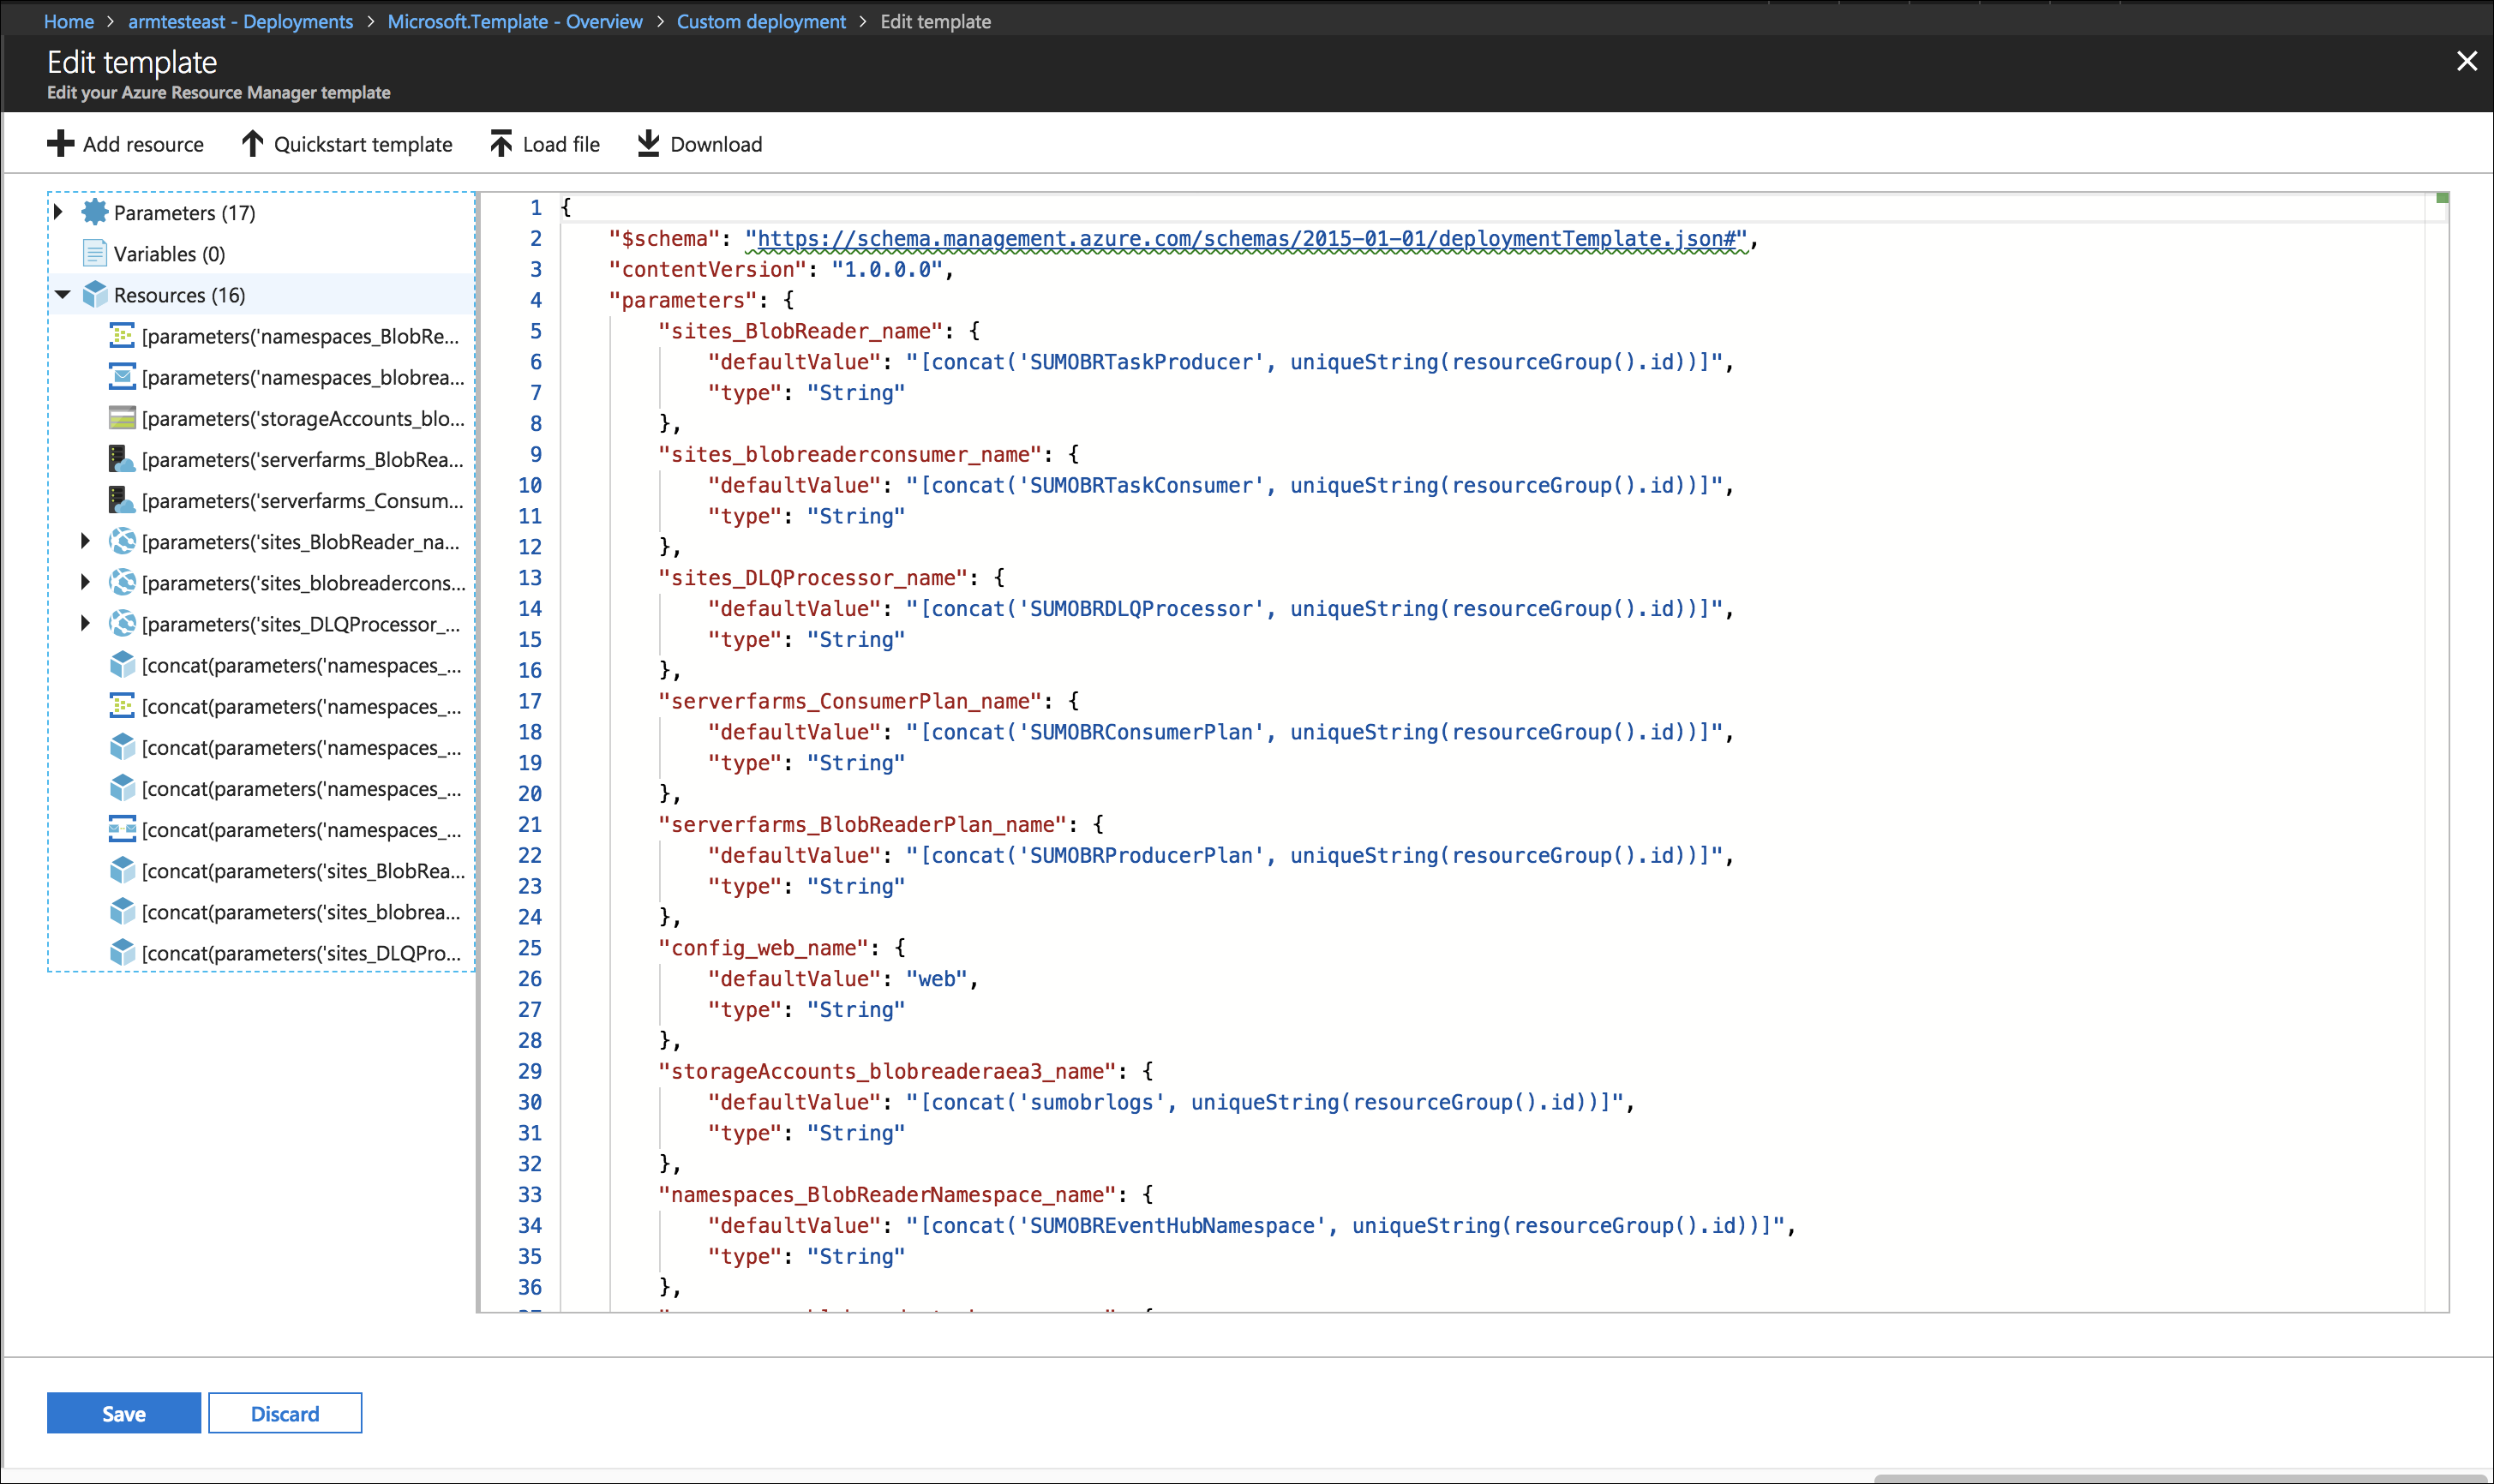Expand the sites_BlobReader_na... resource node
The width and height of the screenshot is (2494, 1484).
[x=85, y=541]
